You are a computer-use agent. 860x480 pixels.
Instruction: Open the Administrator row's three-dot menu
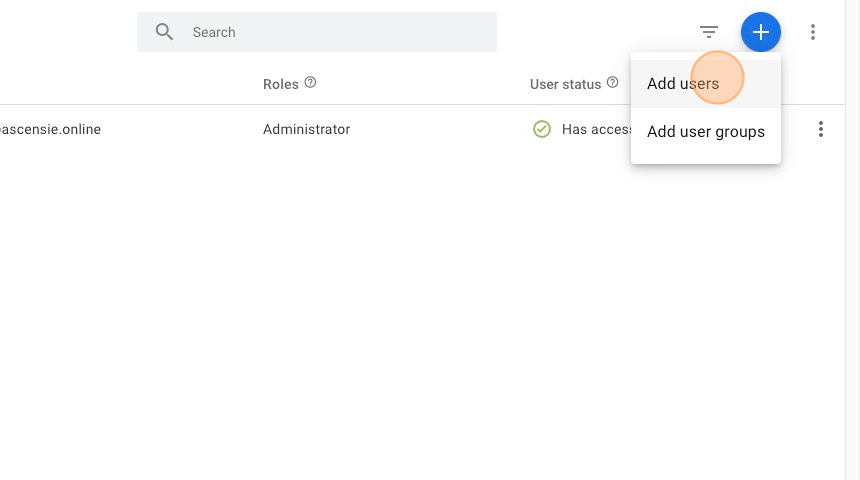click(821, 129)
